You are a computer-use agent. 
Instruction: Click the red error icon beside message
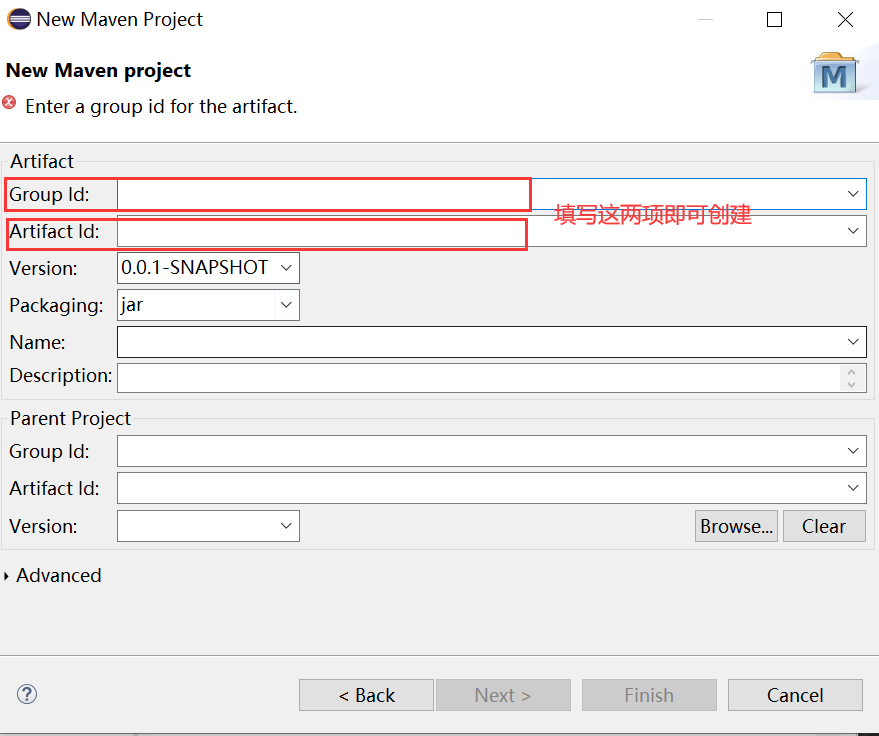click(10, 103)
